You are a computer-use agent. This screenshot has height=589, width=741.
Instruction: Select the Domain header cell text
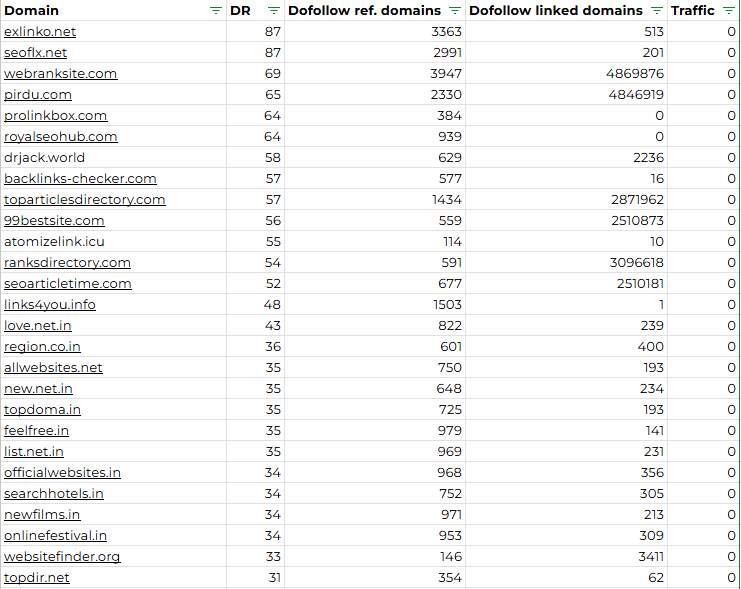[31, 10]
